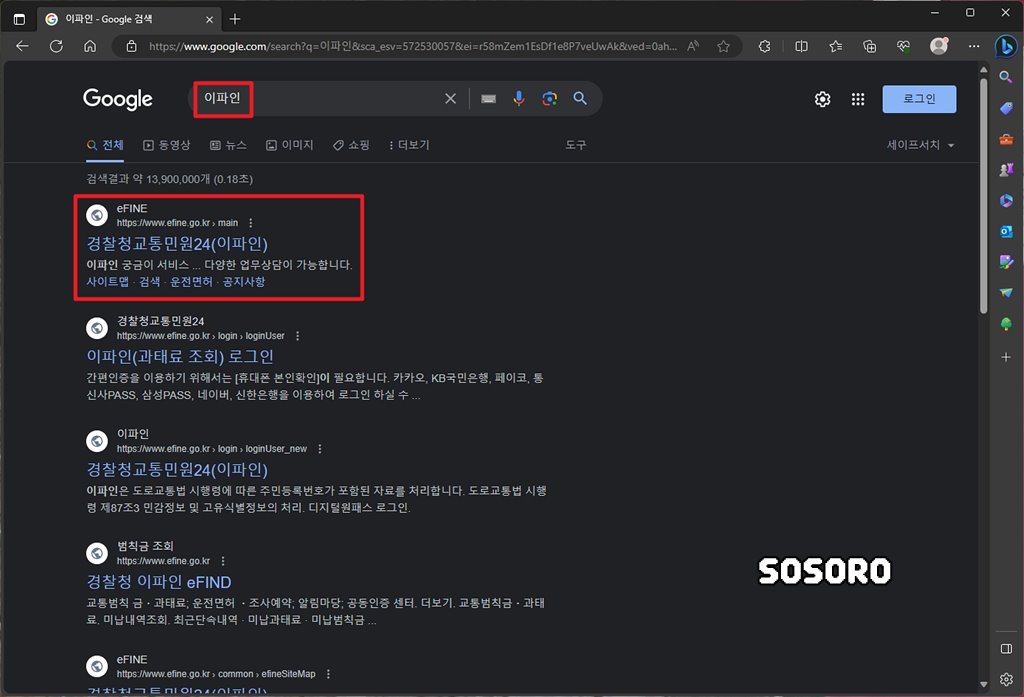Activate the read aloud icon in address bar
This screenshot has width=1024, height=697.
coord(694,46)
